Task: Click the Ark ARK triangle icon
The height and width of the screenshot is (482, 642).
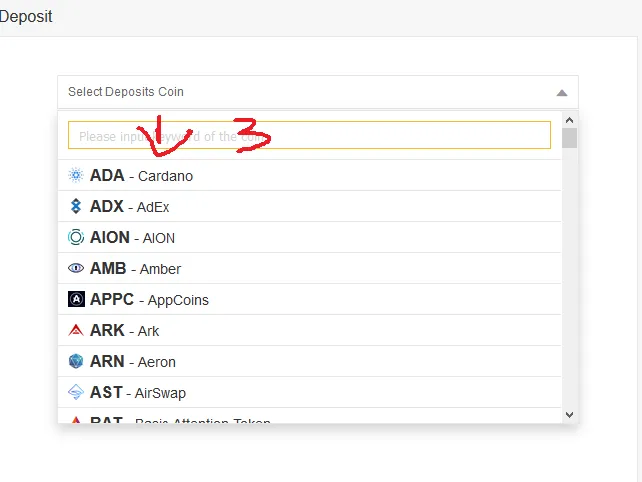Action: click(x=76, y=330)
